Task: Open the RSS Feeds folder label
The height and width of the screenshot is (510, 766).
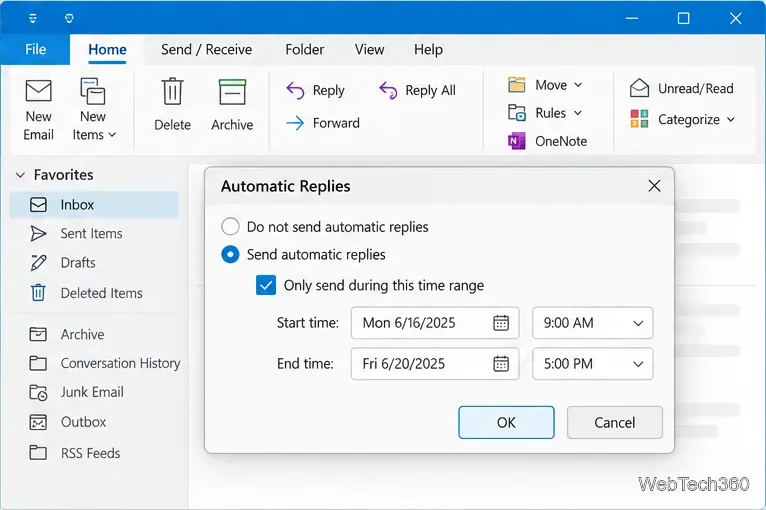Action: click(x=90, y=453)
